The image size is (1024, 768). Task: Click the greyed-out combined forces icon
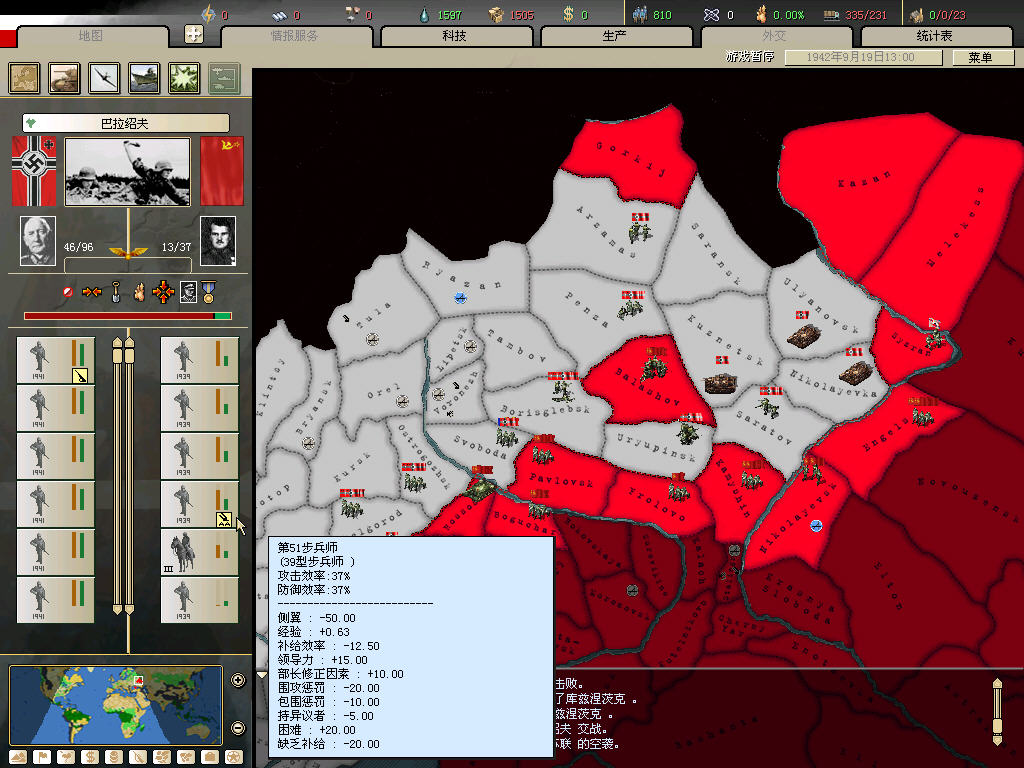point(225,78)
